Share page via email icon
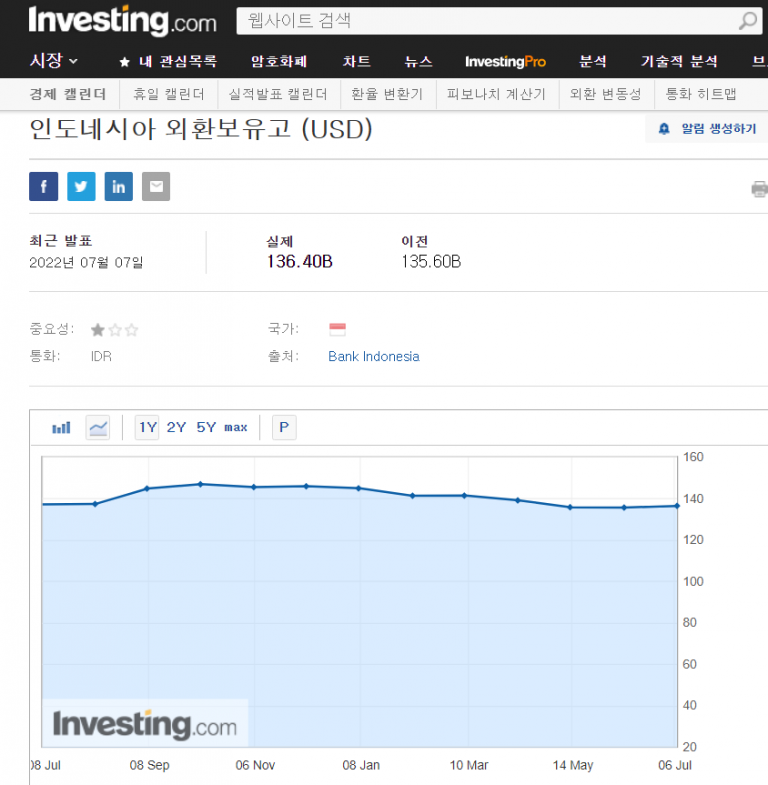Screen dimensions: 768x785 156,186
